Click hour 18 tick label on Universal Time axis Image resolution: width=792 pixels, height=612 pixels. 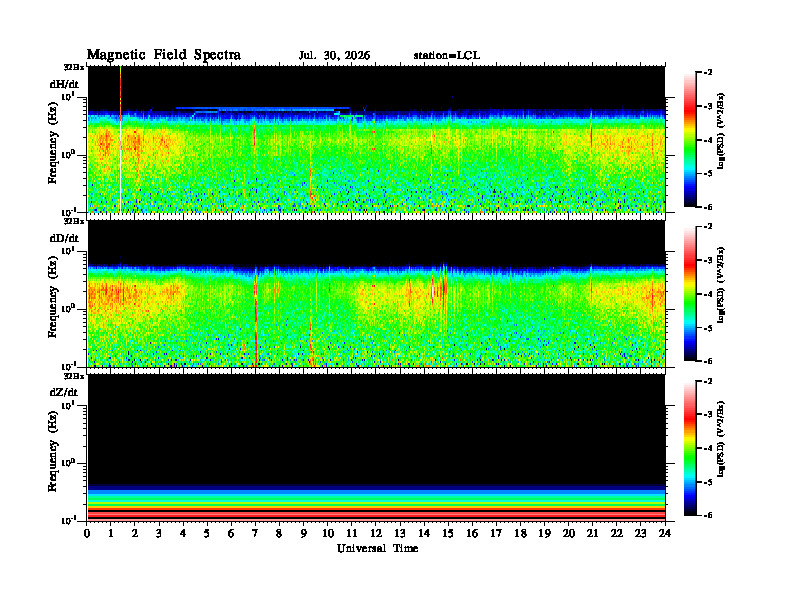(520, 533)
